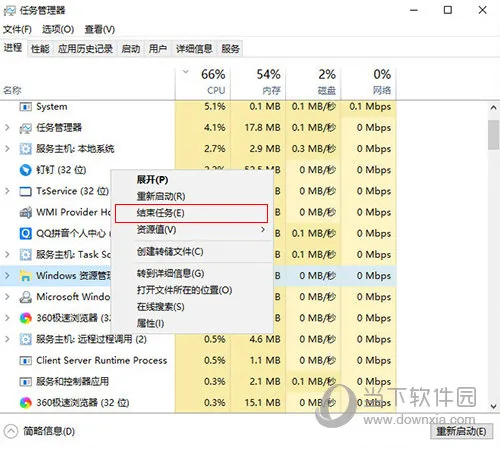Open the 文件(F) menu

17,30
